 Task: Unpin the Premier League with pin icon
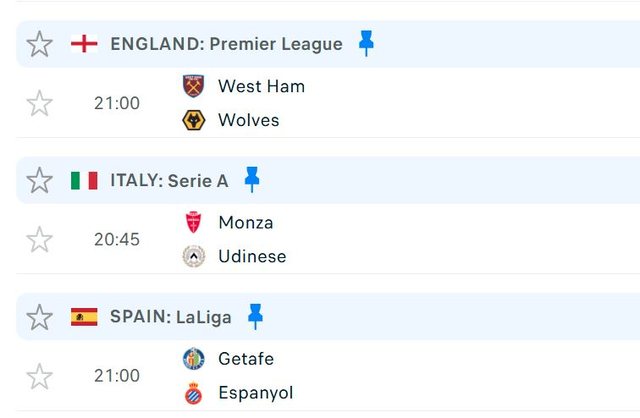[x=366, y=43]
